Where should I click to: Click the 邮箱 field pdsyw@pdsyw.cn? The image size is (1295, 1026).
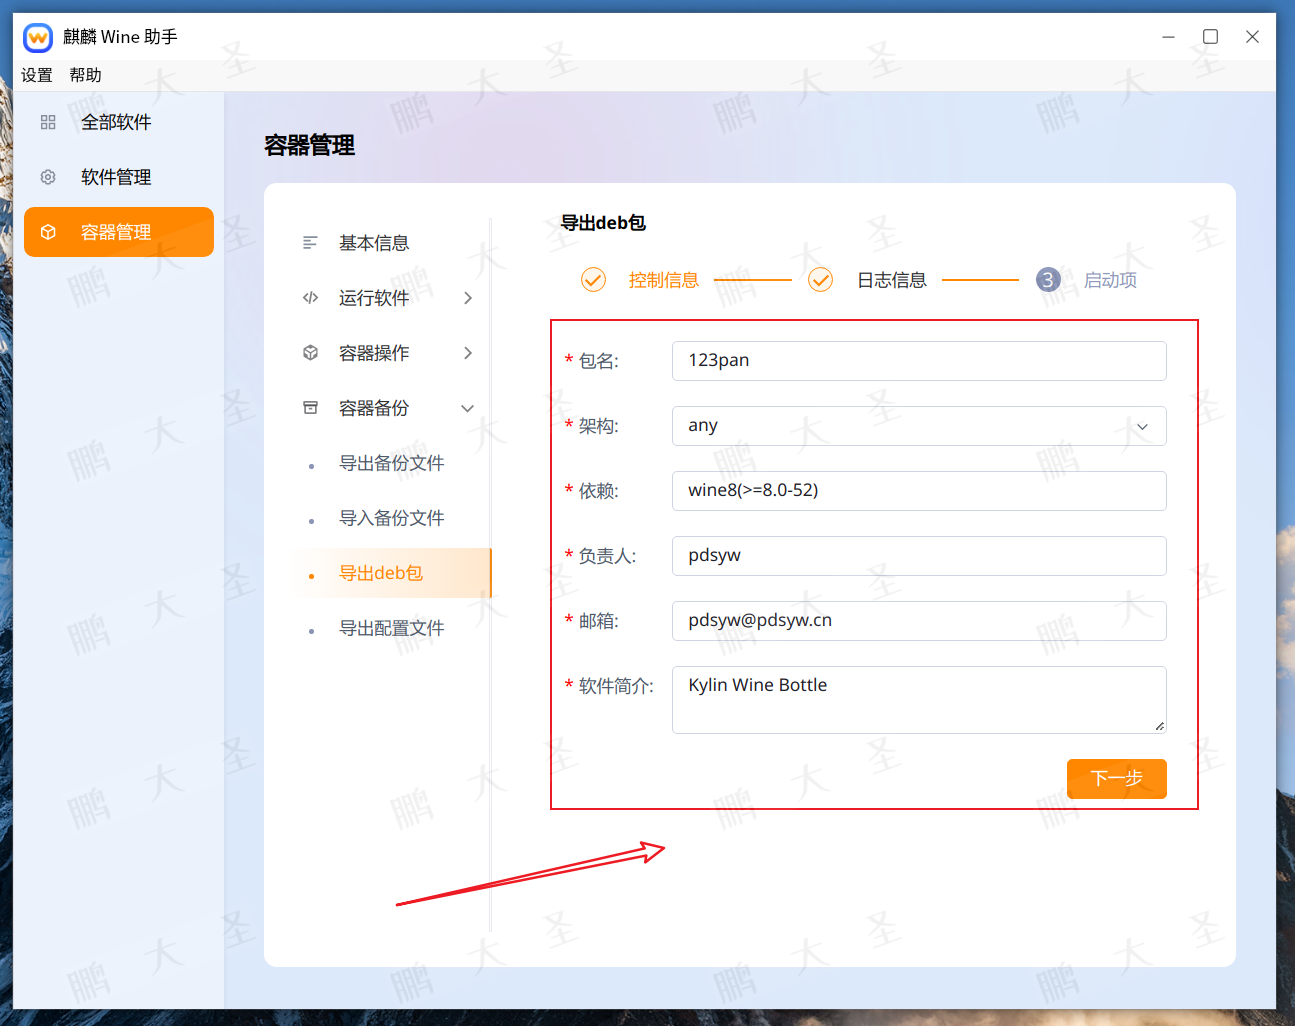(x=919, y=621)
